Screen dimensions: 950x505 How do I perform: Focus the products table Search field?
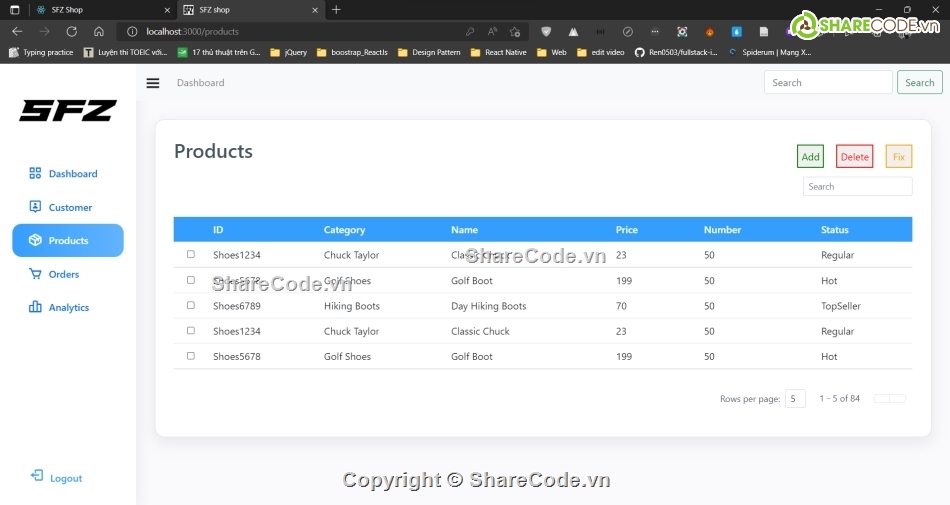coord(857,187)
